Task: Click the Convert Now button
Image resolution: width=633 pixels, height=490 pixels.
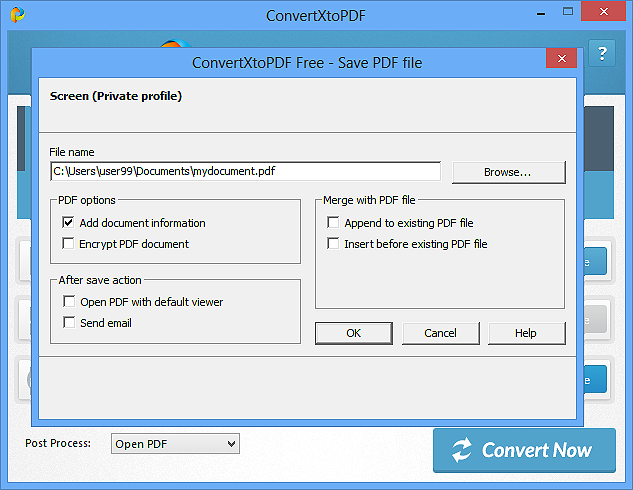Action: pyautogui.click(x=524, y=450)
